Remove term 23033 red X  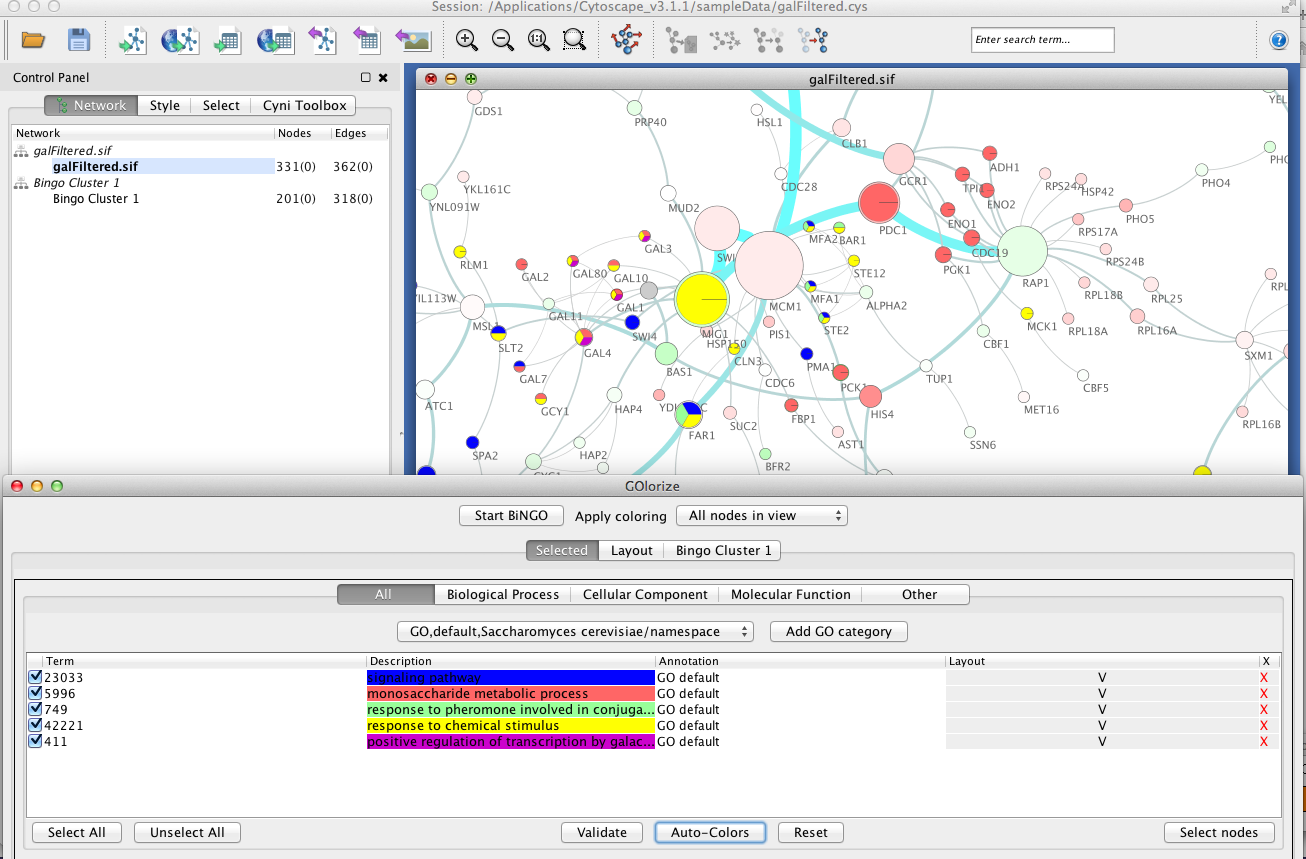tap(1264, 678)
